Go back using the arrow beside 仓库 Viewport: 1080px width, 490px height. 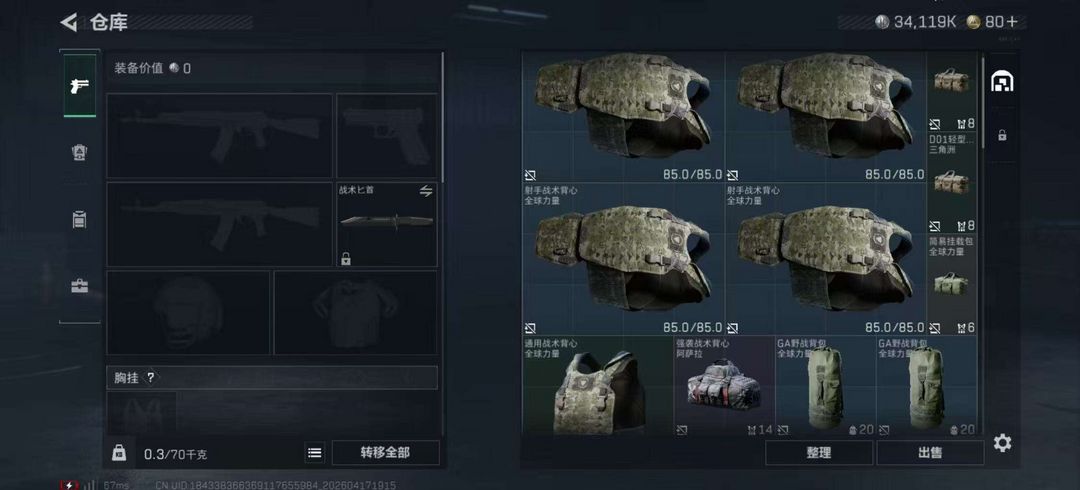(x=69, y=23)
